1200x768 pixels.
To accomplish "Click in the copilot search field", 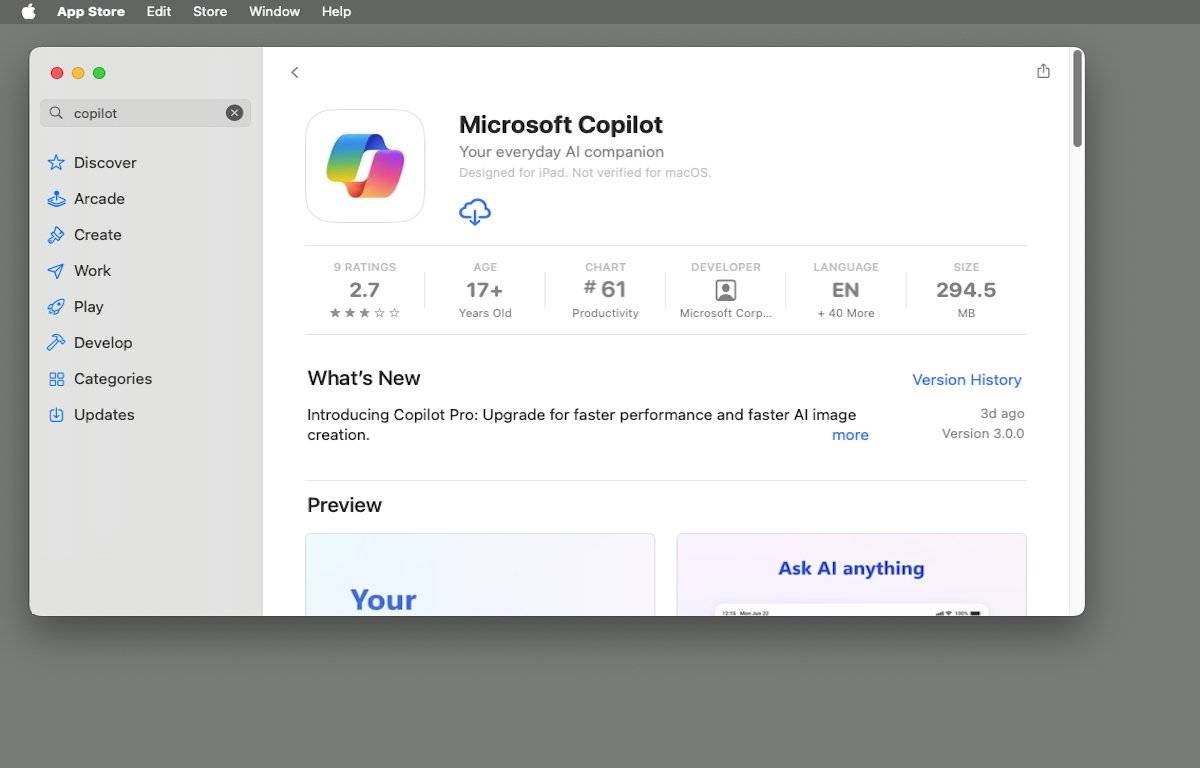I will (x=145, y=113).
